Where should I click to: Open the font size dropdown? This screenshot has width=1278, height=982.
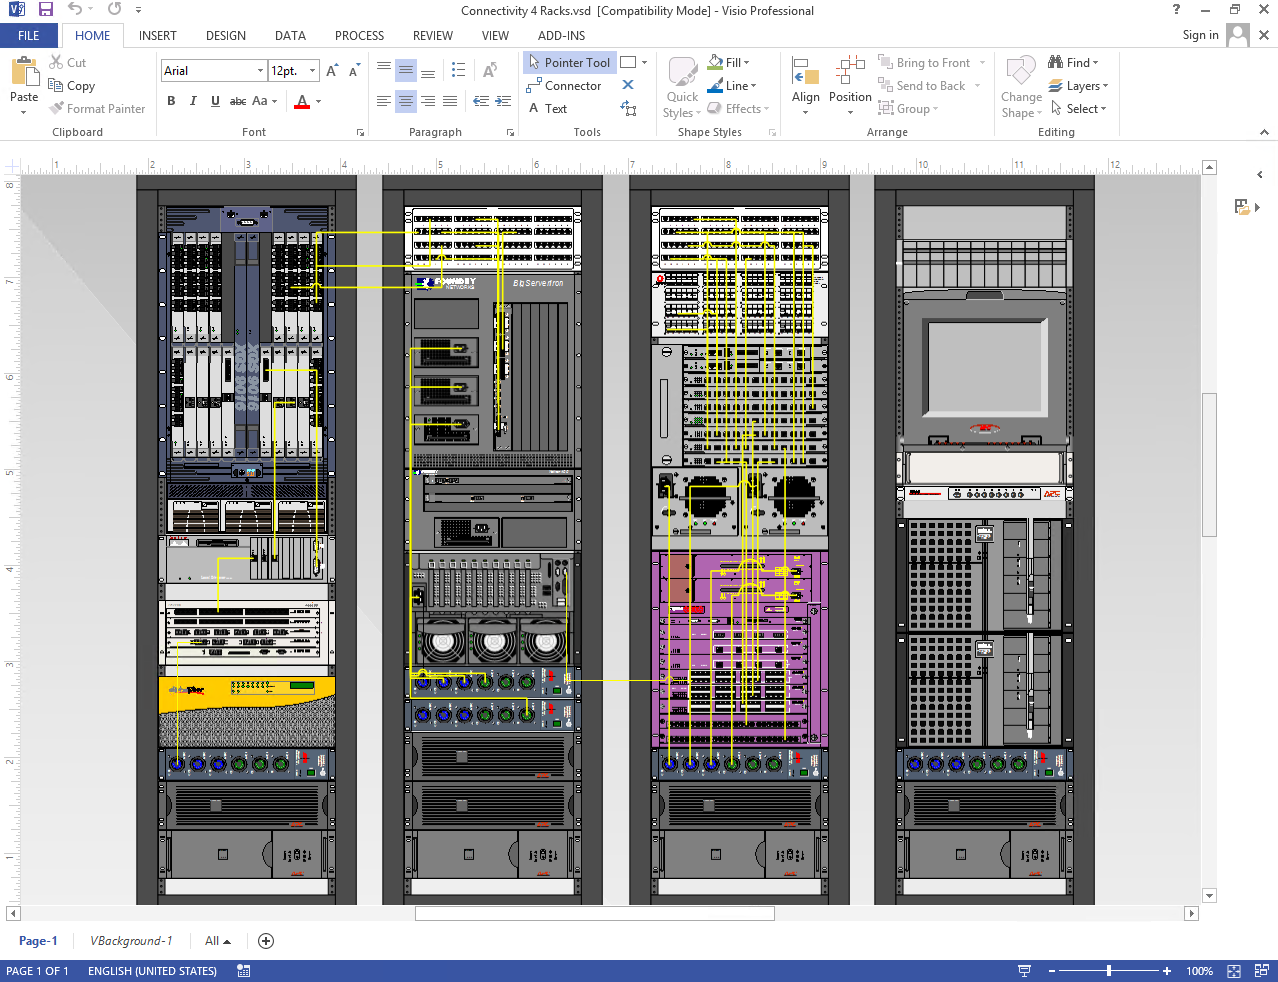312,71
